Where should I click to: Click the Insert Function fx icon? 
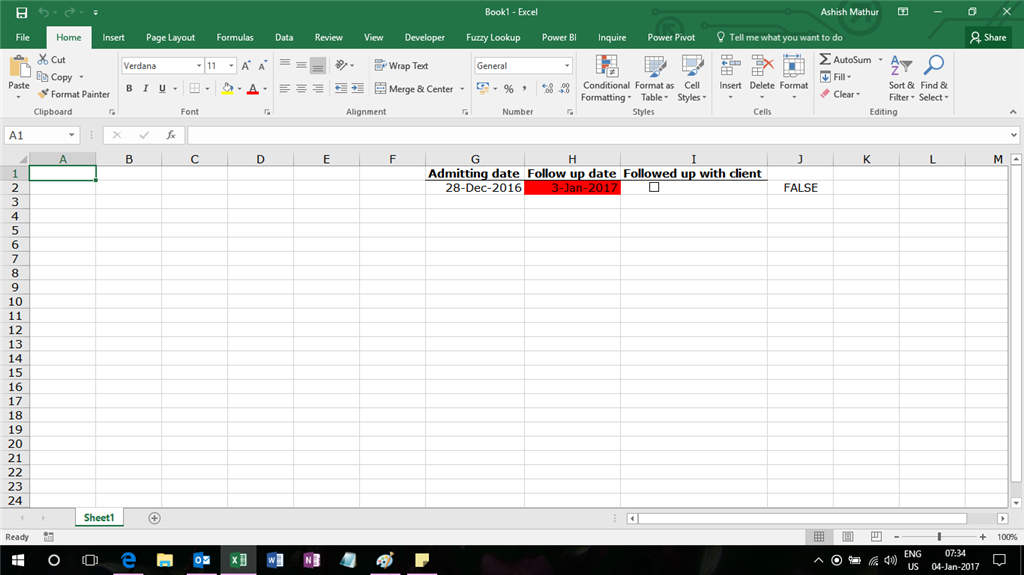coord(171,135)
